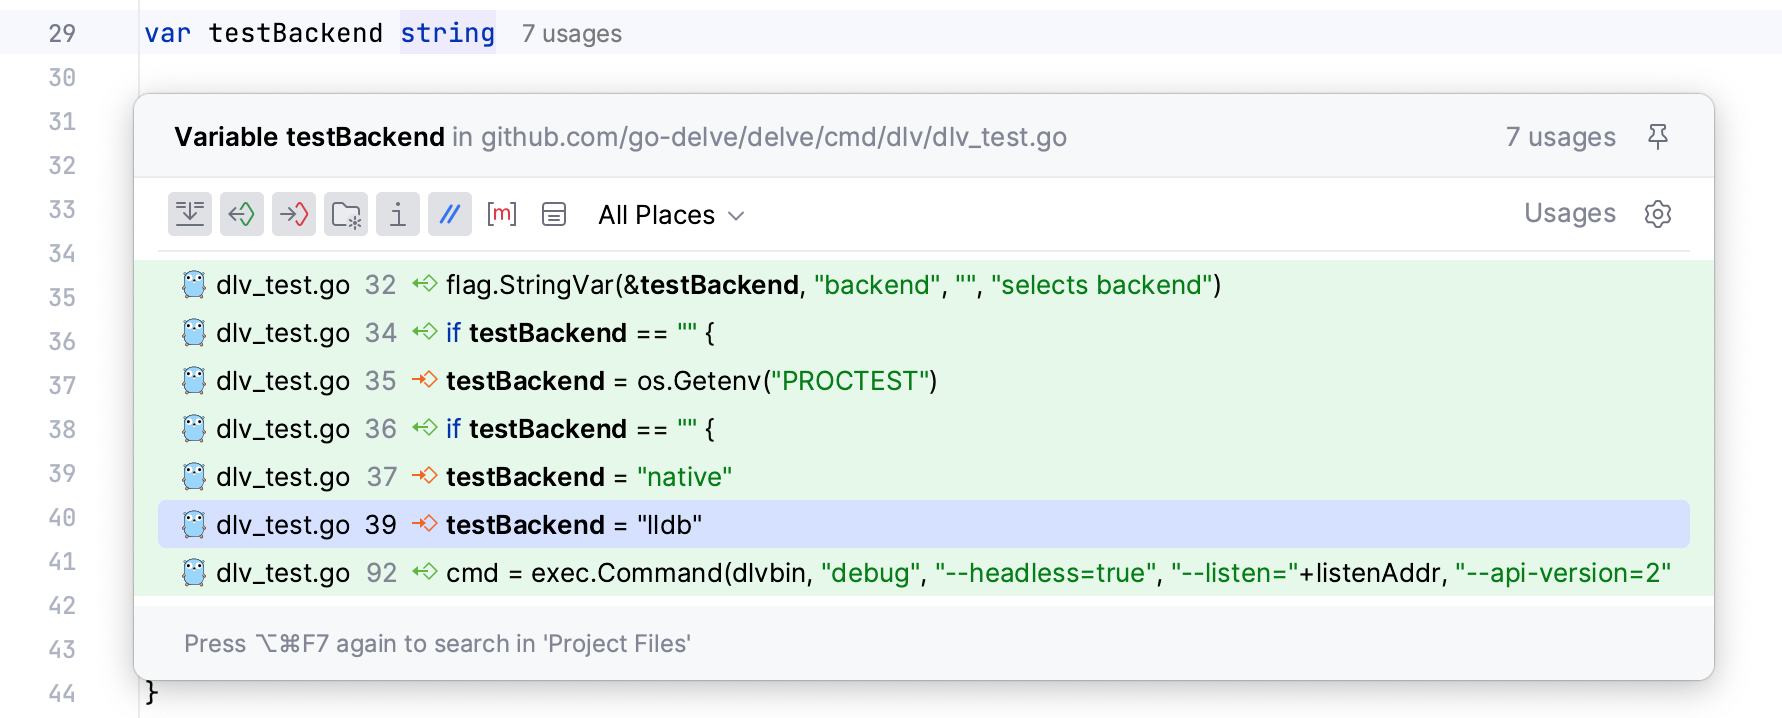Open usages settings gear
1782x718 pixels.
1658,214
